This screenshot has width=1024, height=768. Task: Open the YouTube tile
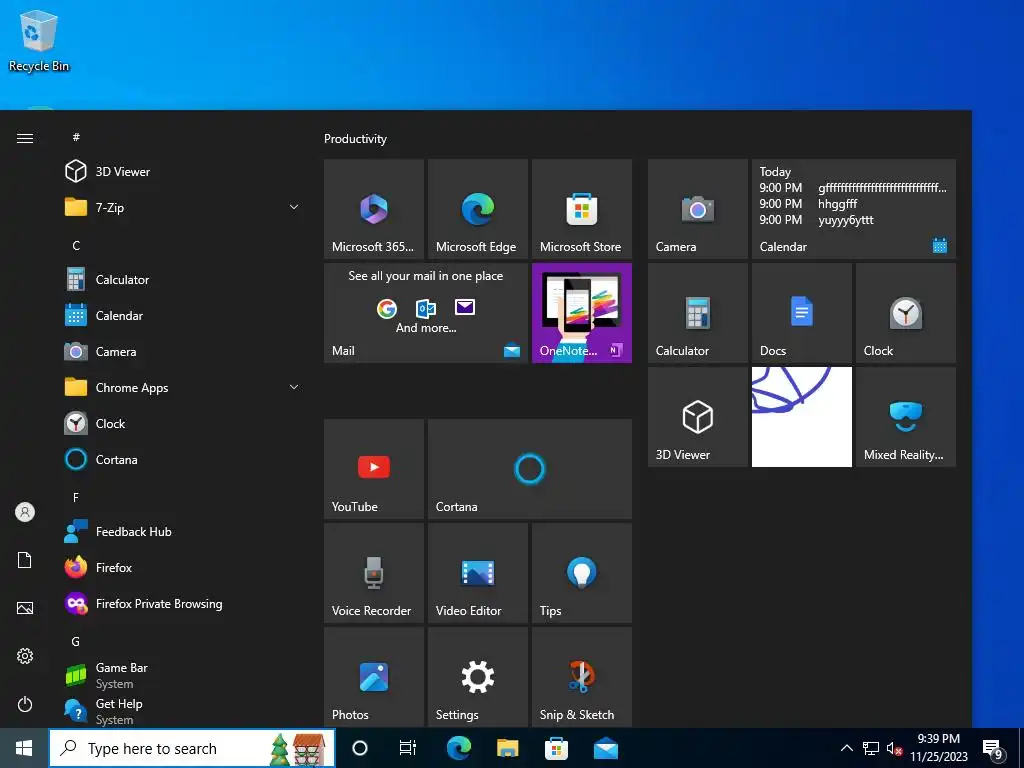(374, 469)
